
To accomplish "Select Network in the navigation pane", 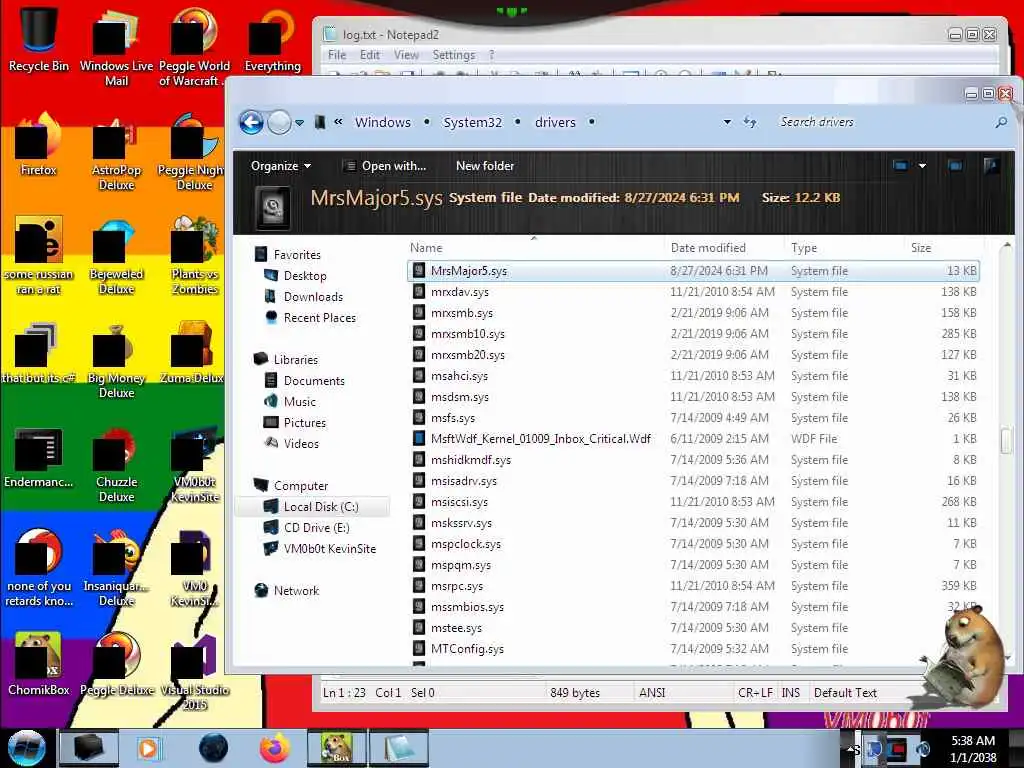I will coord(296,590).
